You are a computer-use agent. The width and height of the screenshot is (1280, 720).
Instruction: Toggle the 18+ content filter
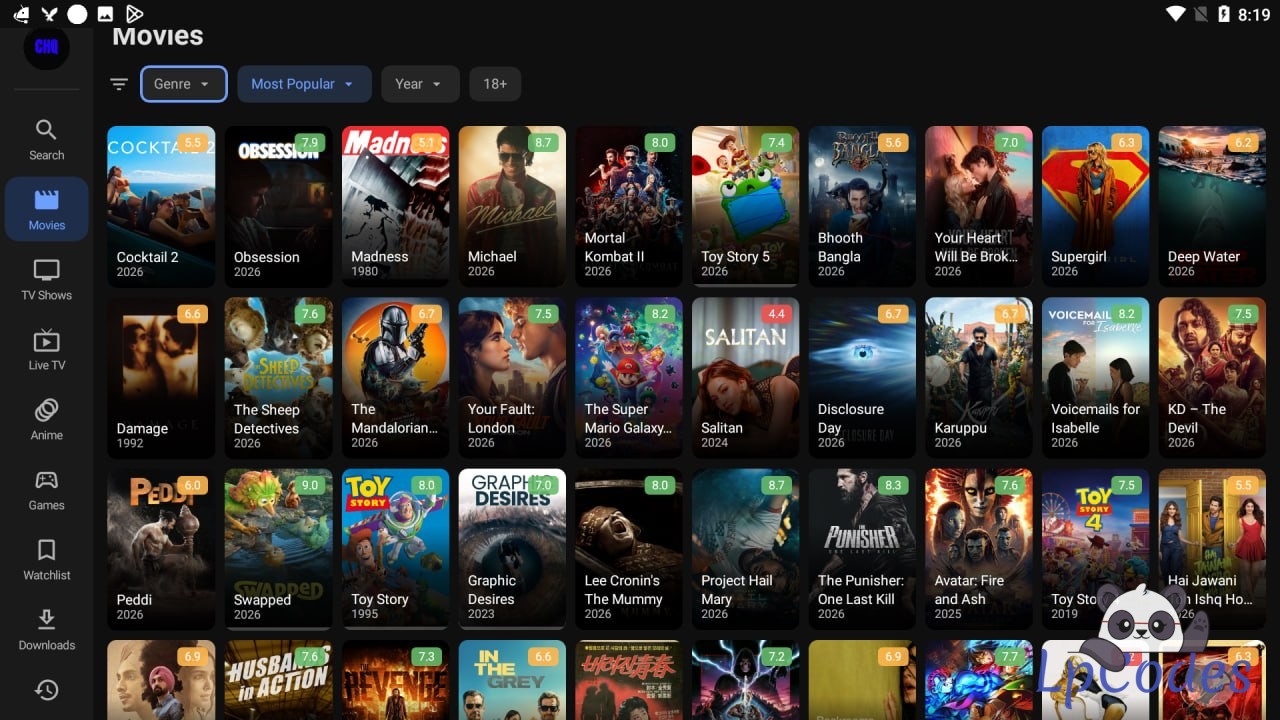tap(495, 84)
